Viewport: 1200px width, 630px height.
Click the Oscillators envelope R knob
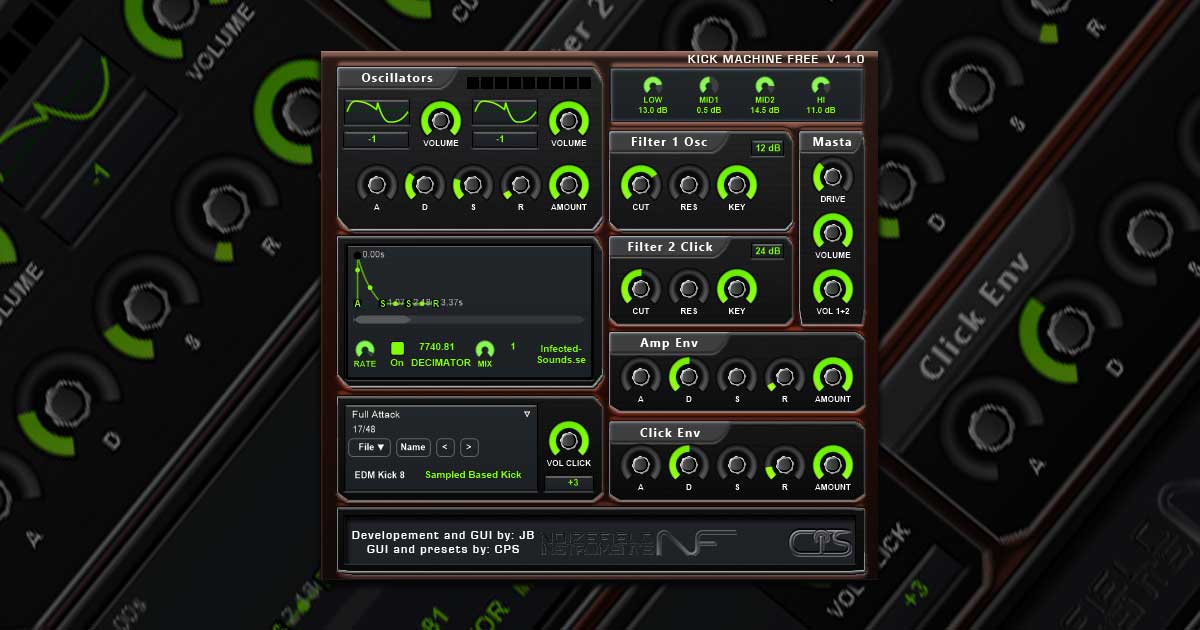pos(520,184)
